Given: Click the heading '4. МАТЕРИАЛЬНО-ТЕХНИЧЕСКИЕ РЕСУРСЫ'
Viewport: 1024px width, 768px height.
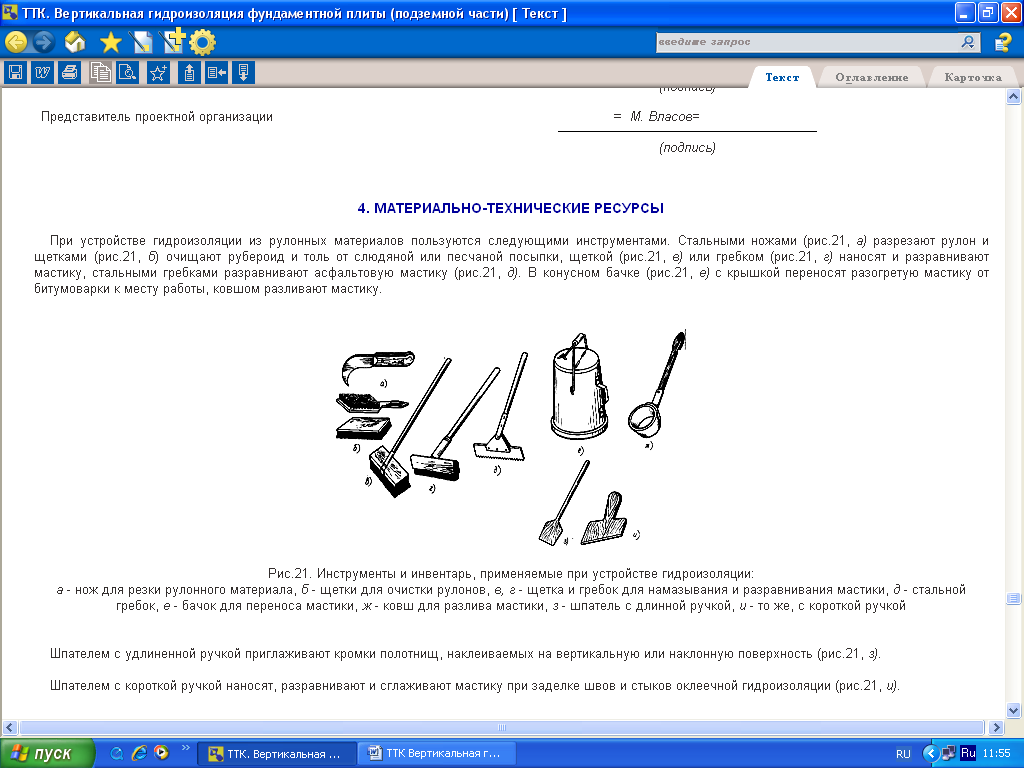Looking at the screenshot, I should coord(511,208).
